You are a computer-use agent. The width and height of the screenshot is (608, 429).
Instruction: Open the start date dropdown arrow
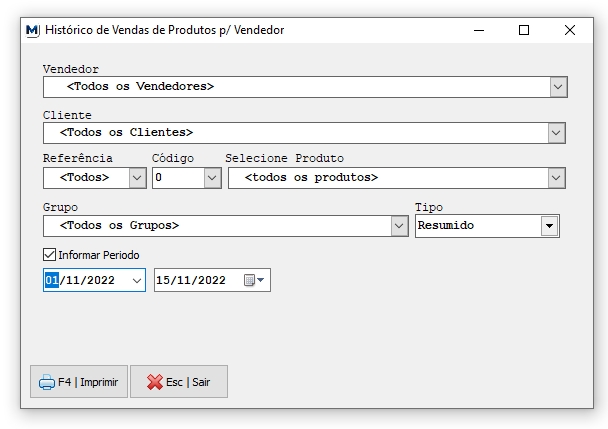(x=137, y=281)
